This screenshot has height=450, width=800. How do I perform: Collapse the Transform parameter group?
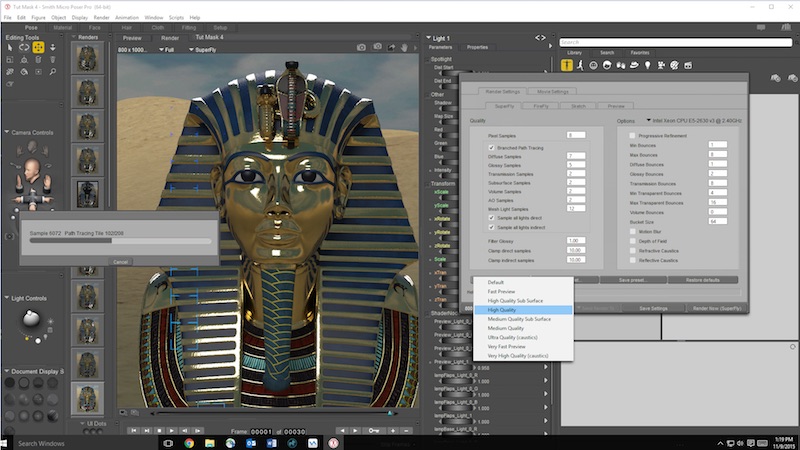tap(428, 184)
